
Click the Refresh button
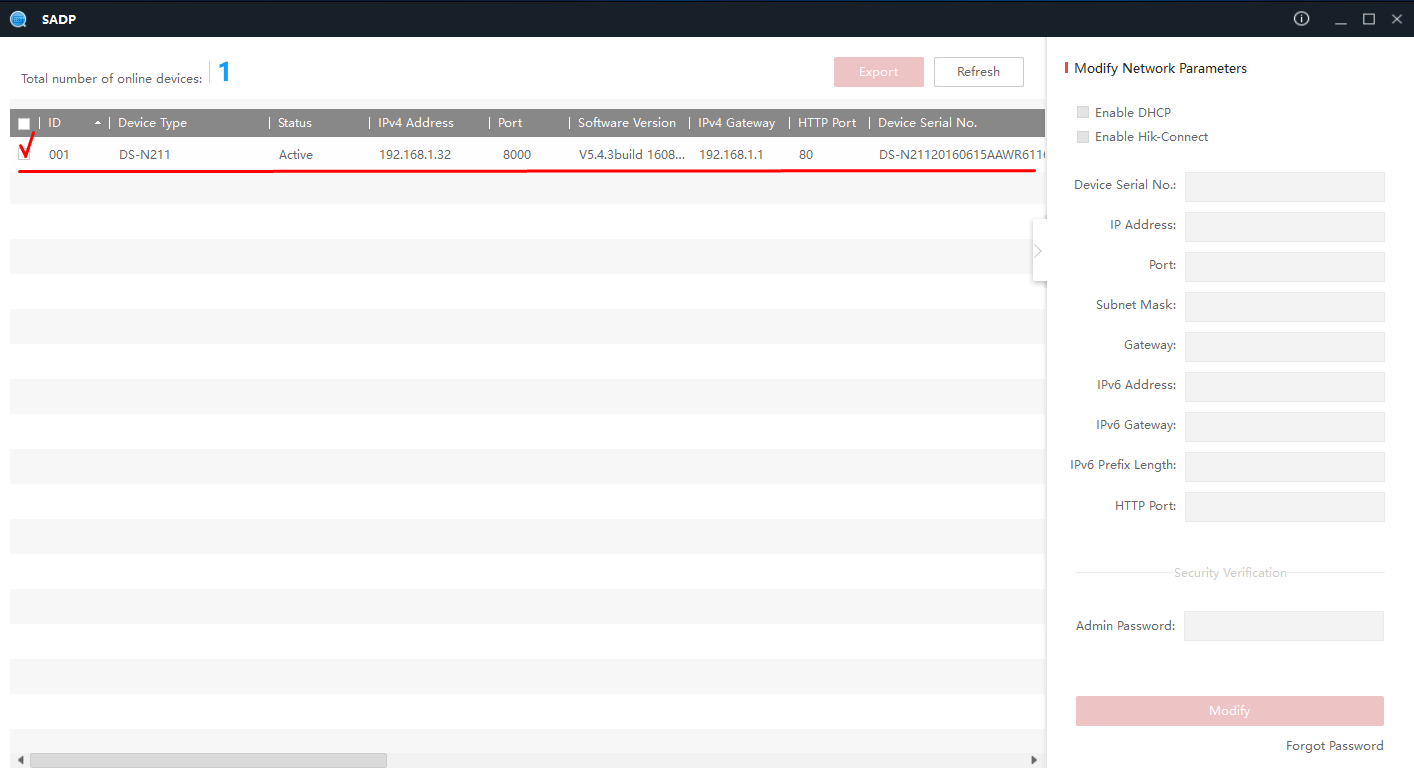click(978, 72)
